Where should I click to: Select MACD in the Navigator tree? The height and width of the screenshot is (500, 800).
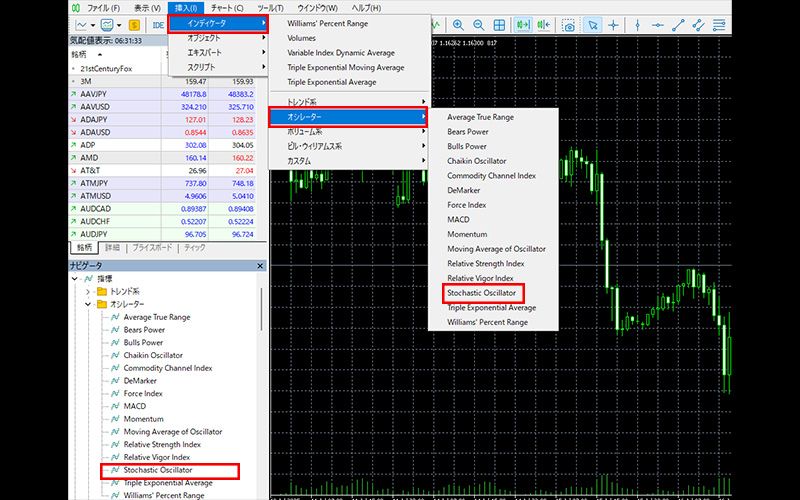tap(134, 407)
